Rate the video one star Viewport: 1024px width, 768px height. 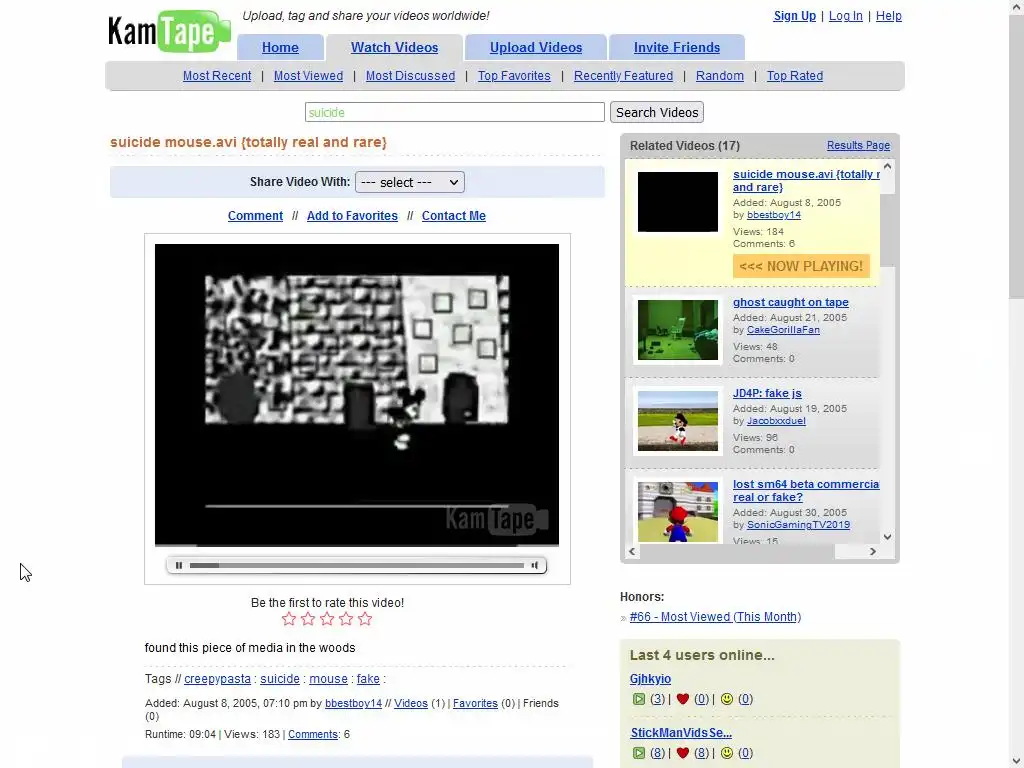click(x=289, y=619)
